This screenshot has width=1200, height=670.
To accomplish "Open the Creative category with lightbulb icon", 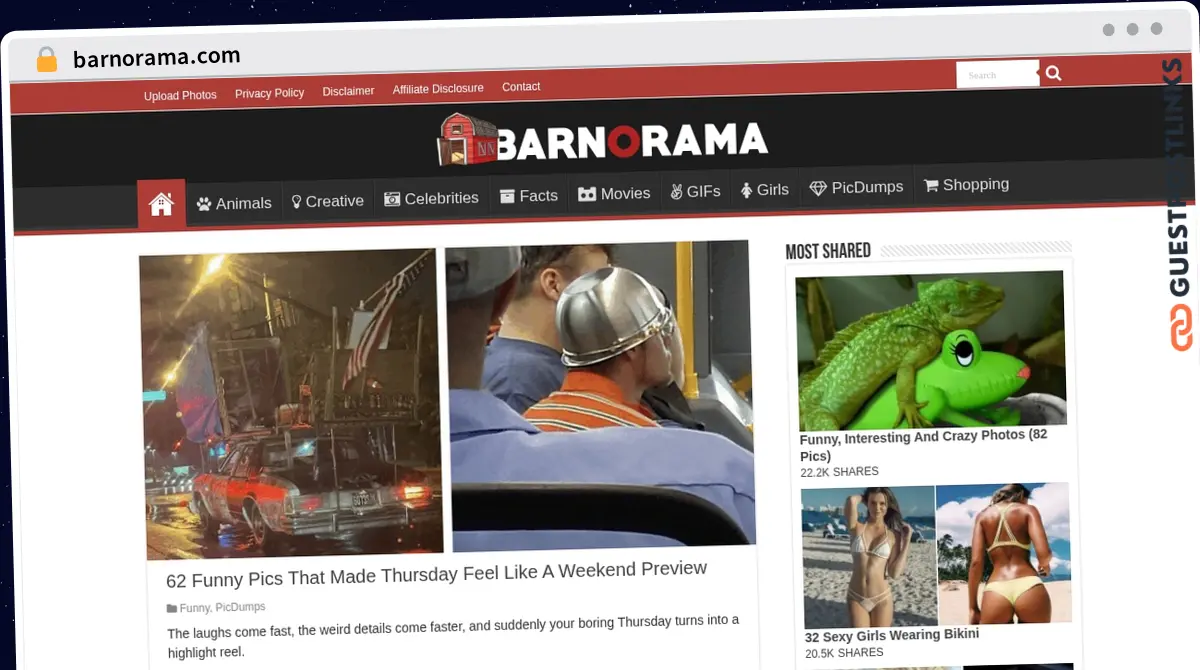I will 327,201.
